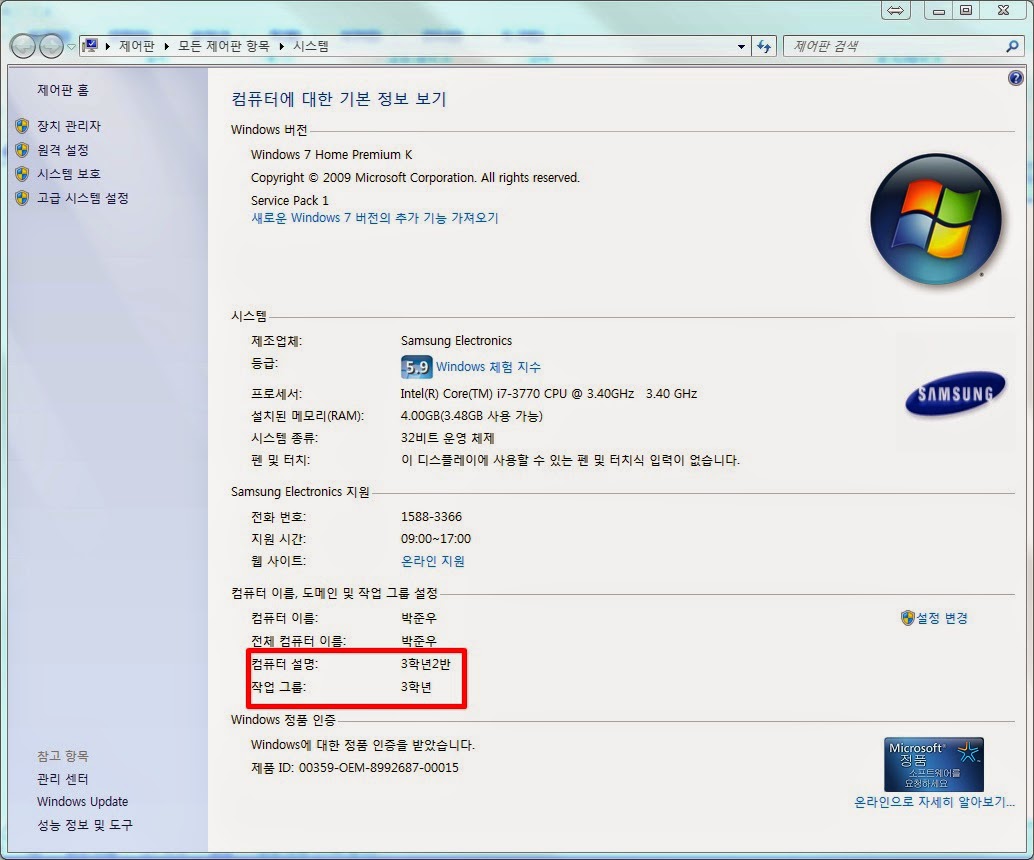The height and width of the screenshot is (860, 1034).
Task: Click the refresh button beside address bar
Action: (764, 46)
